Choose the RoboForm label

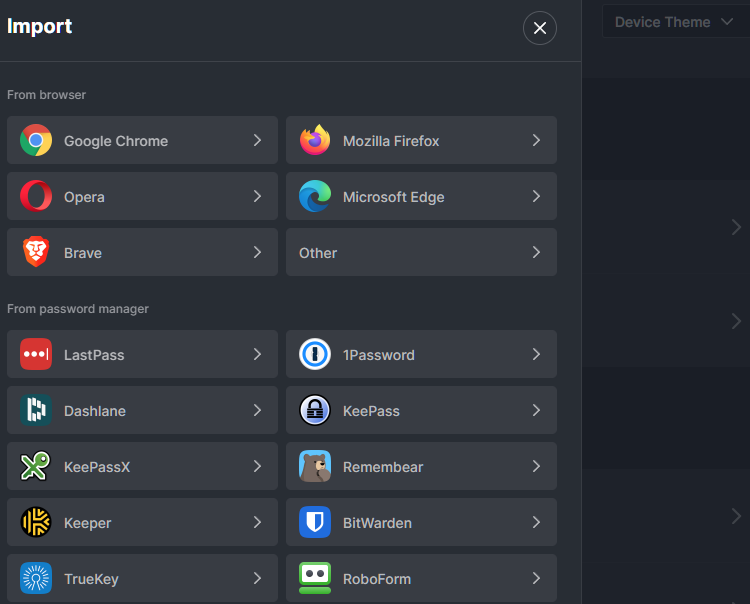tap(377, 579)
